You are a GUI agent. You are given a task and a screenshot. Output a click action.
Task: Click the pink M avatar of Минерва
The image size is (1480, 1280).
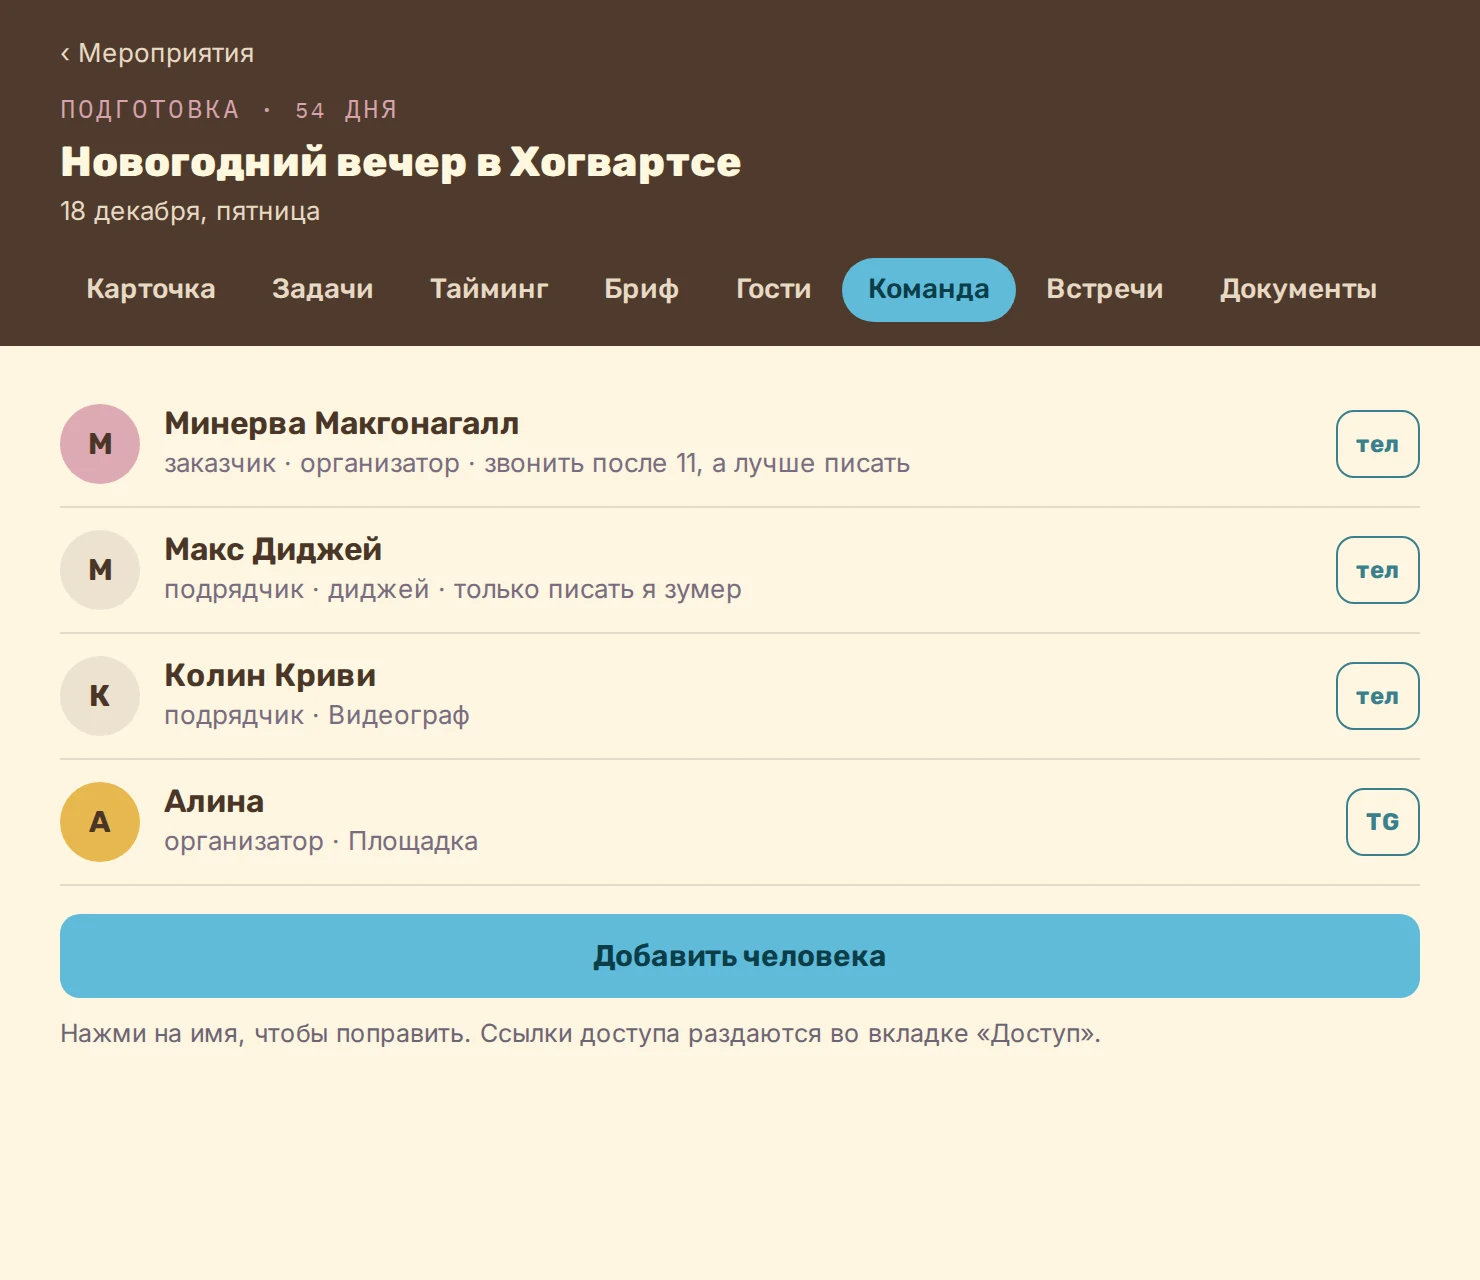[x=100, y=444]
